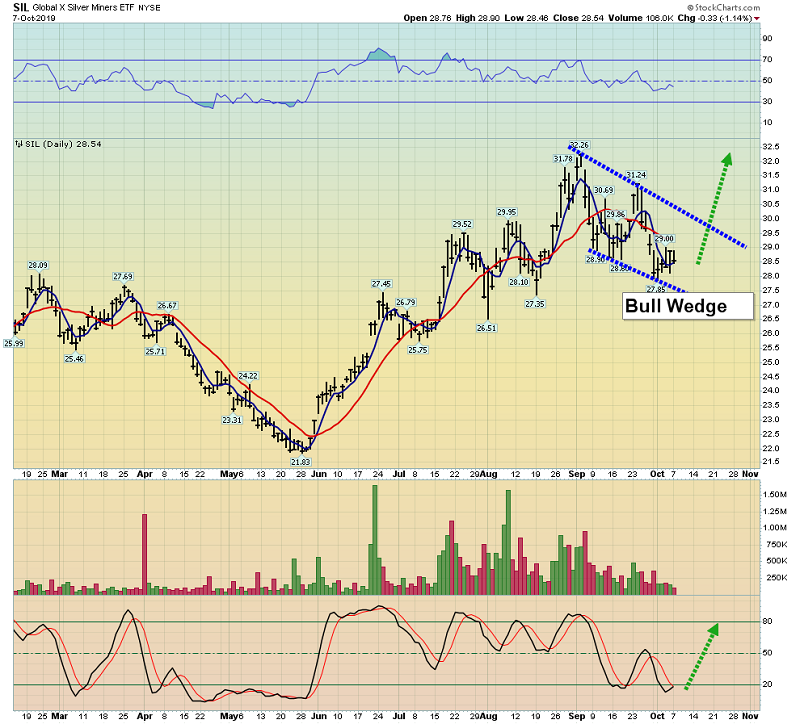Click the 25.75 price label
The image size is (800, 724).
(x=417, y=349)
